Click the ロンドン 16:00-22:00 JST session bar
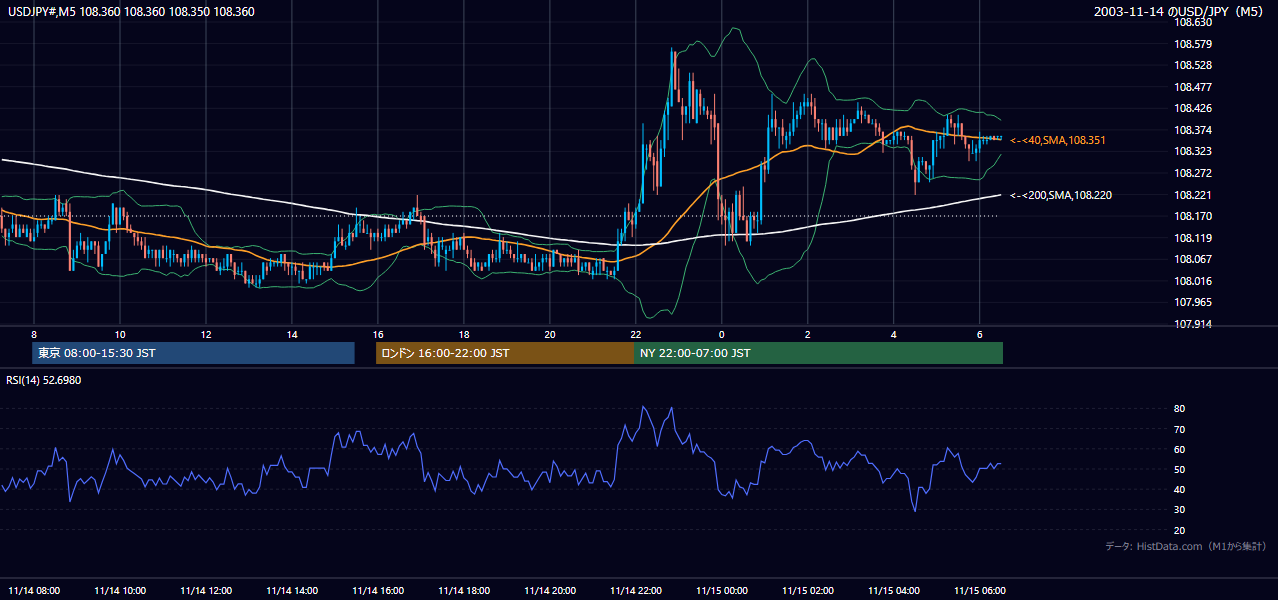The height and width of the screenshot is (600, 1278). click(x=504, y=353)
